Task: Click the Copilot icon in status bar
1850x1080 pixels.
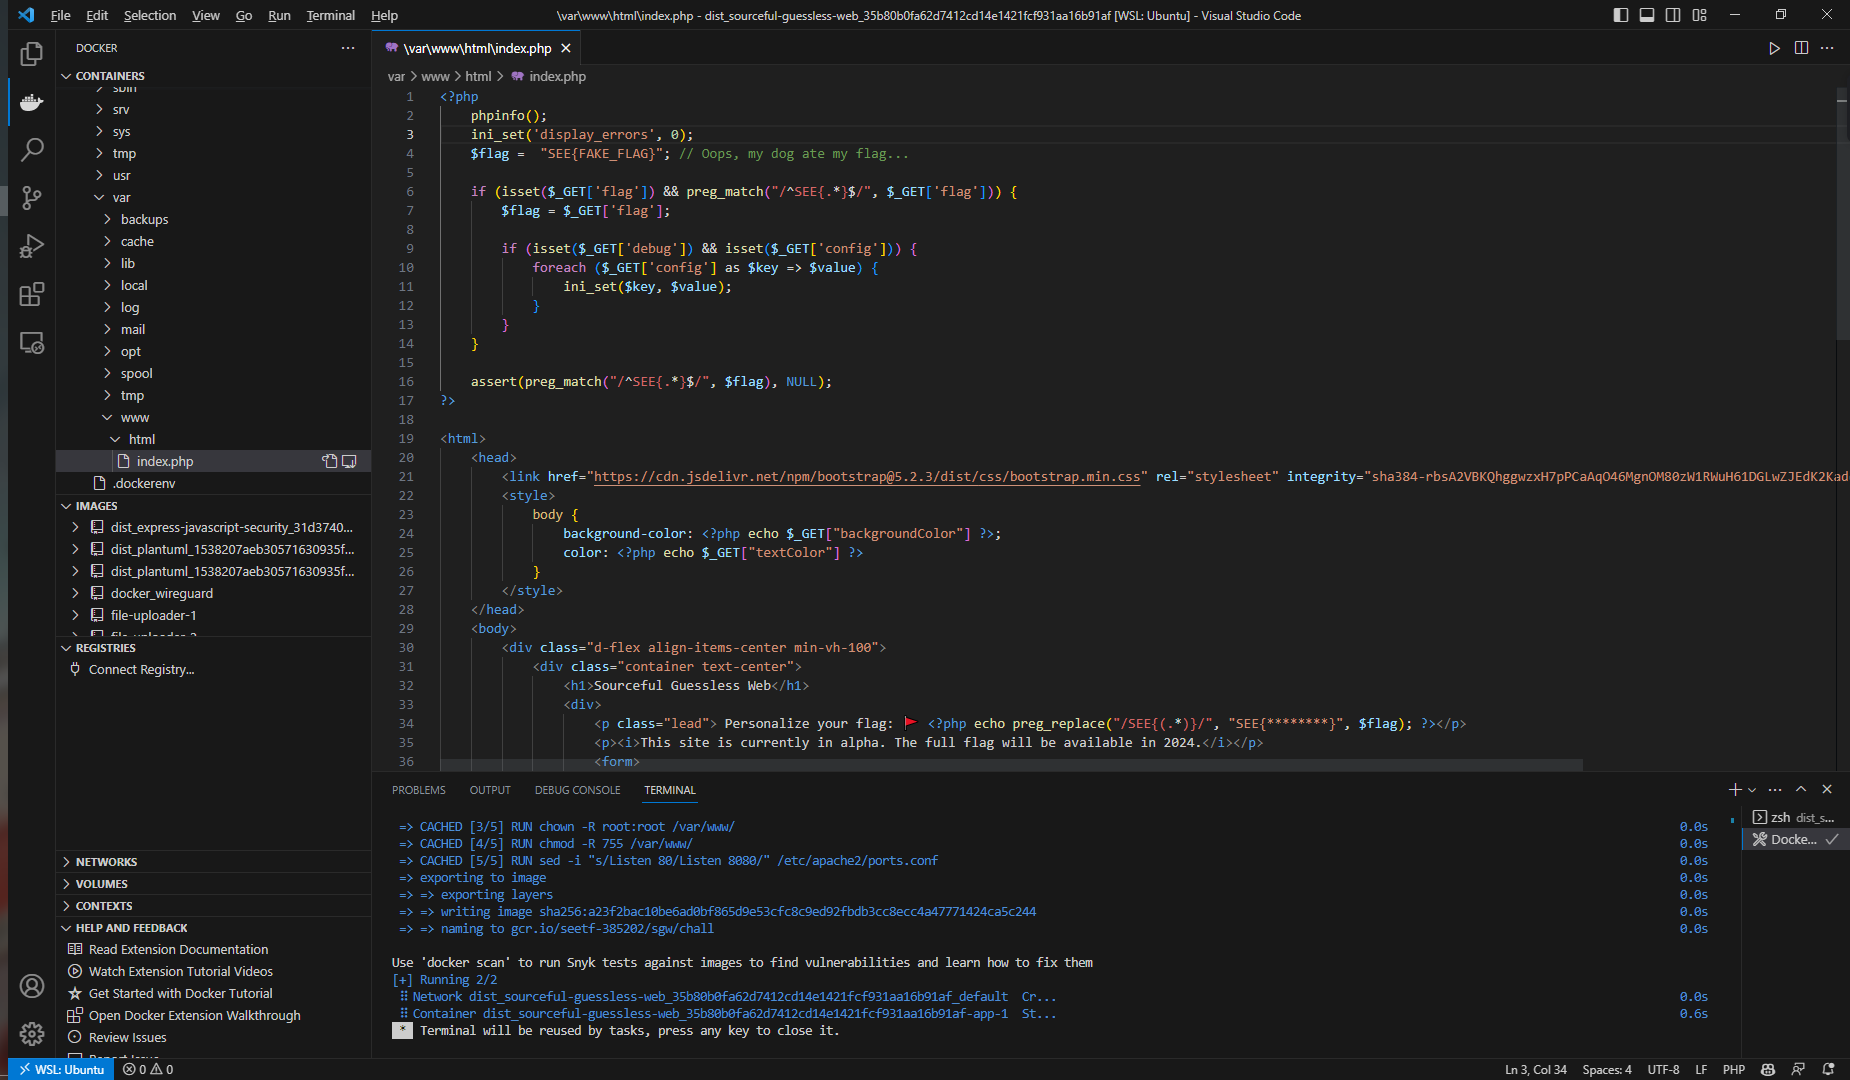Action: click(1768, 1069)
